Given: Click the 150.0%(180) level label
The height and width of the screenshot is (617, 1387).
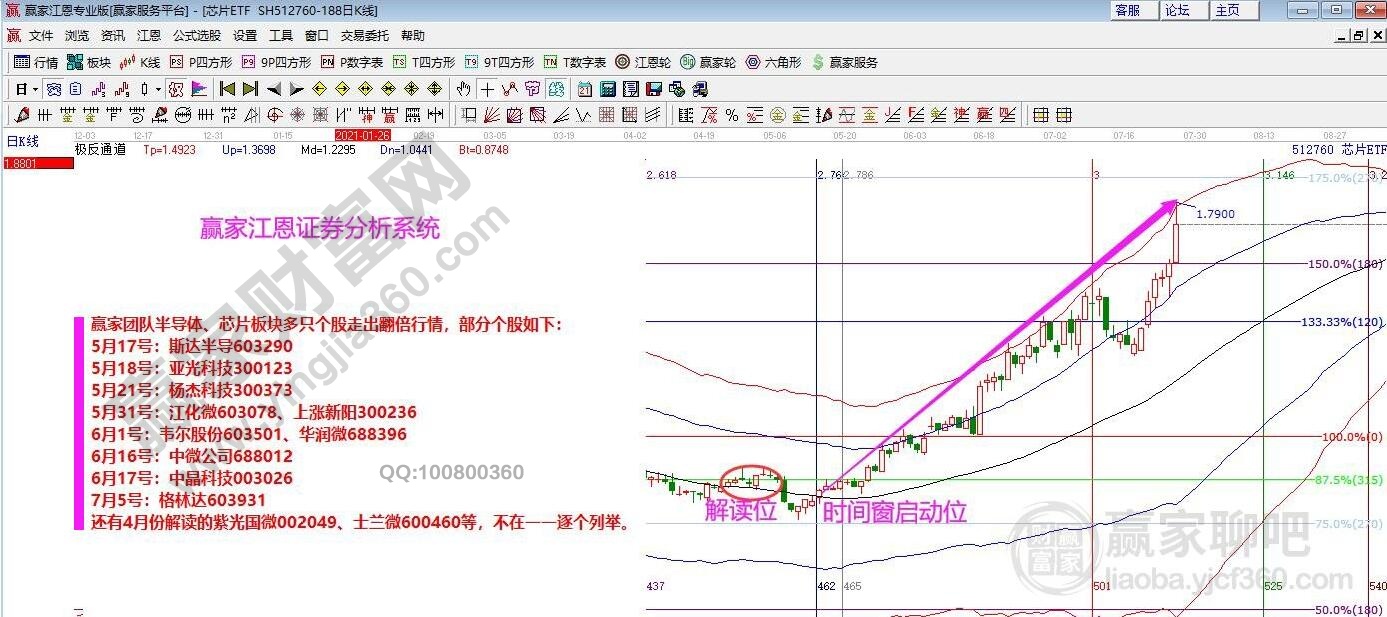Looking at the screenshot, I should click(x=1346, y=264).
